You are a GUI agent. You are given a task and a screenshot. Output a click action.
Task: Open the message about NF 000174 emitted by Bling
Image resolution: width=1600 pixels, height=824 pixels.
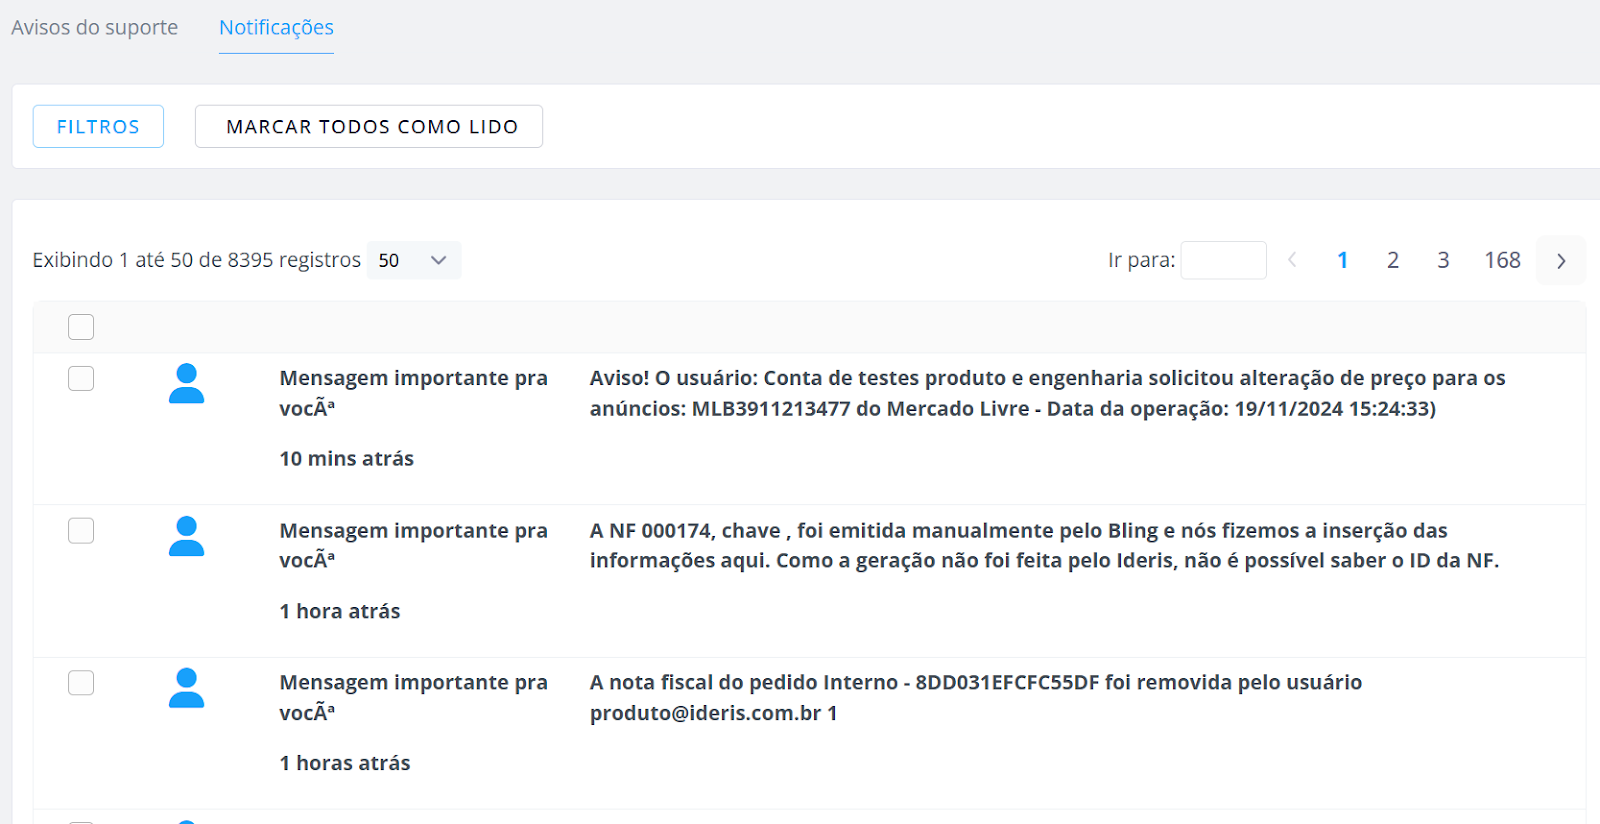[1044, 545]
